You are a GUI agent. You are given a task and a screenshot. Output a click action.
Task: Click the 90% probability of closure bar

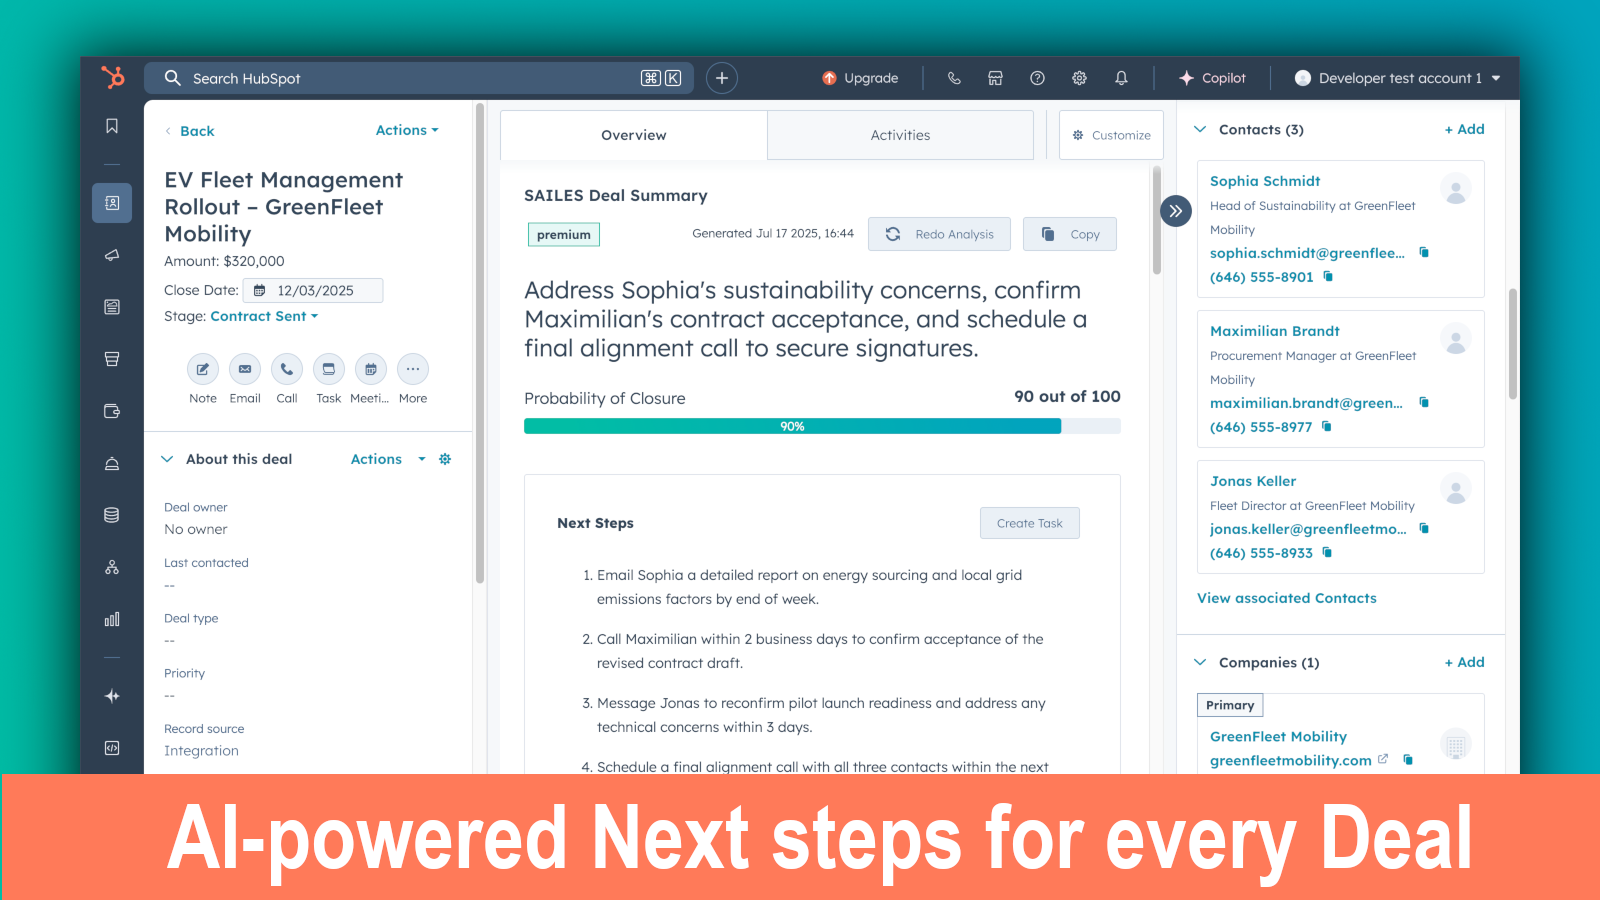point(792,425)
